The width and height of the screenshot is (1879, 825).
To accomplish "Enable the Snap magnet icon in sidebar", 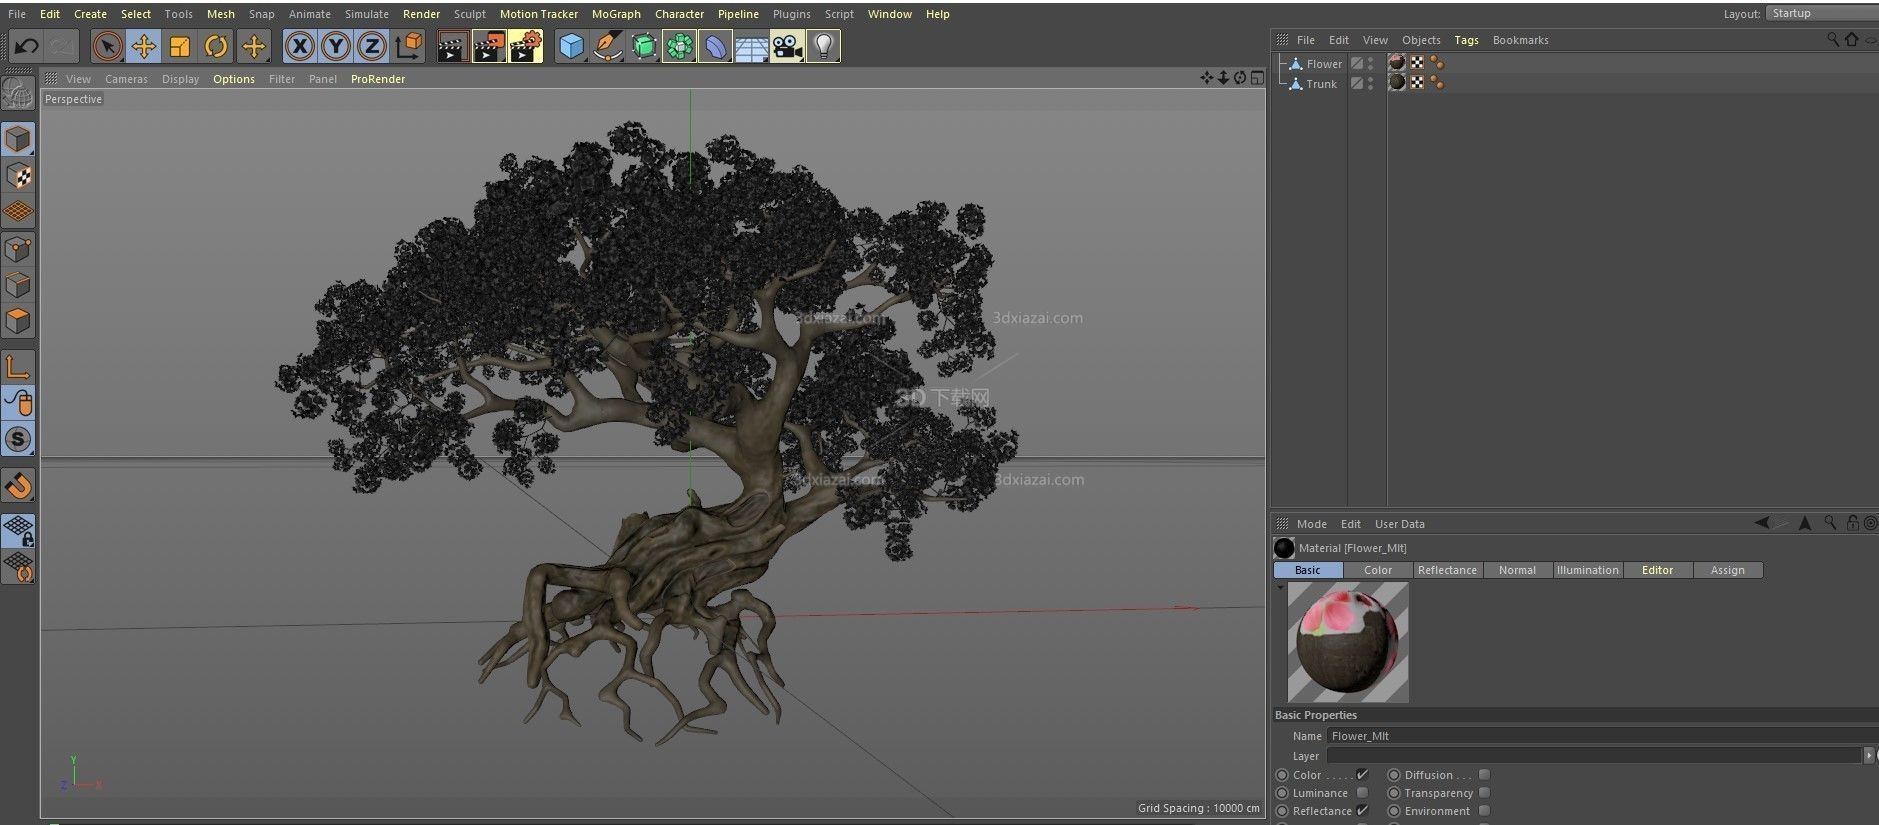I will [18, 486].
